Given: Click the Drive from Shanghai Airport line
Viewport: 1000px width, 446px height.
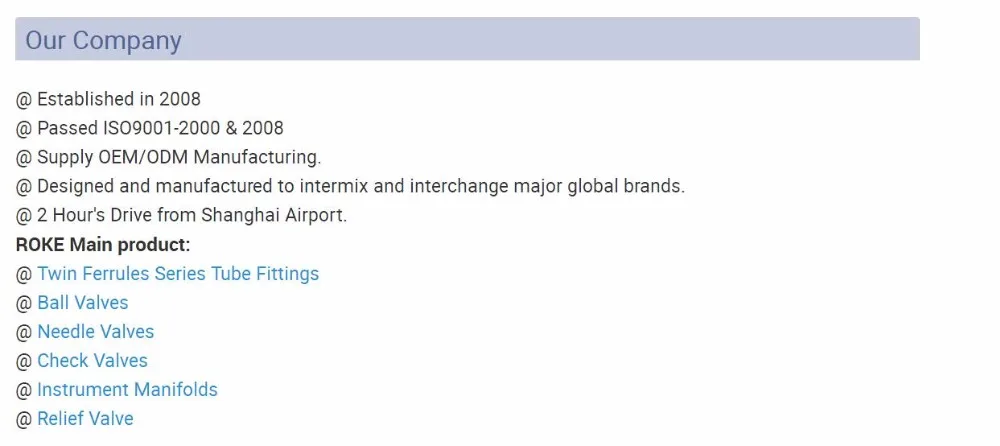Looking at the screenshot, I should (182, 215).
